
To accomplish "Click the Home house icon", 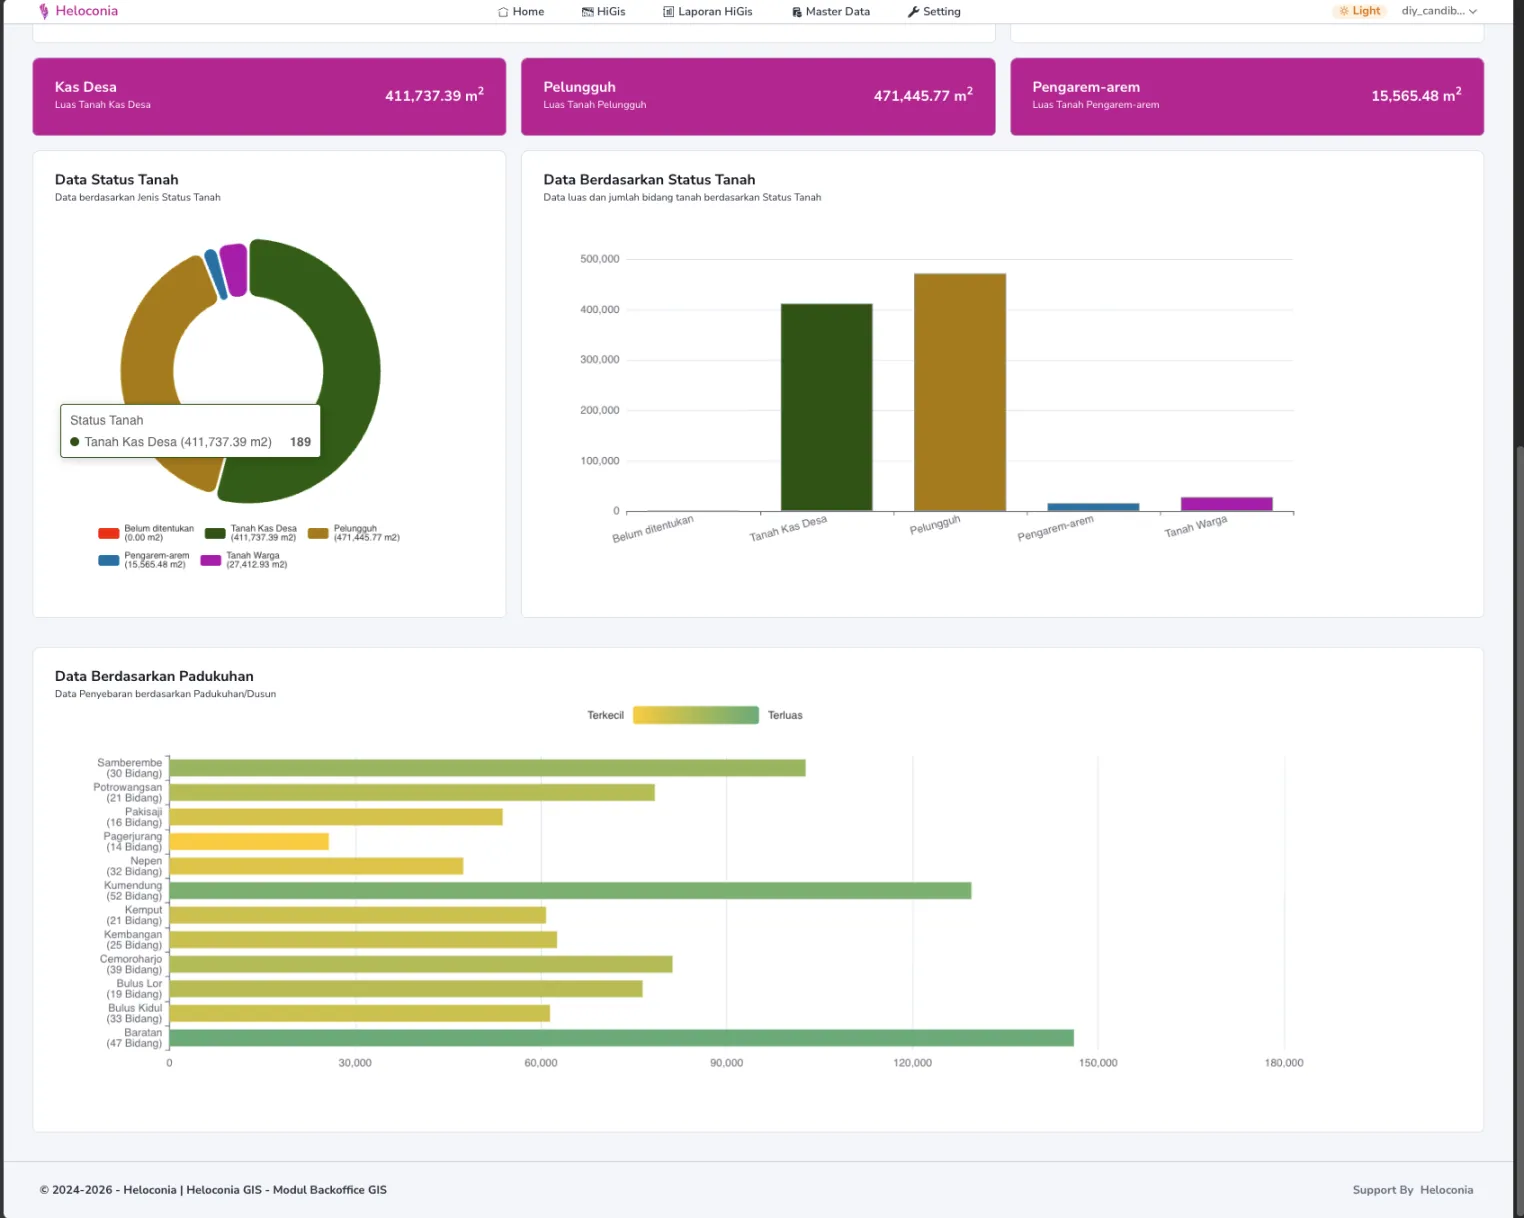I will click(503, 12).
